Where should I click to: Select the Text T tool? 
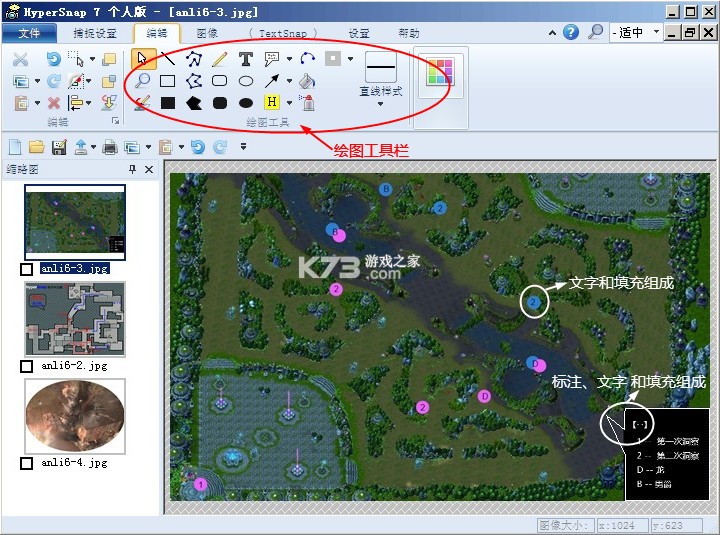pyautogui.click(x=246, y=59)
